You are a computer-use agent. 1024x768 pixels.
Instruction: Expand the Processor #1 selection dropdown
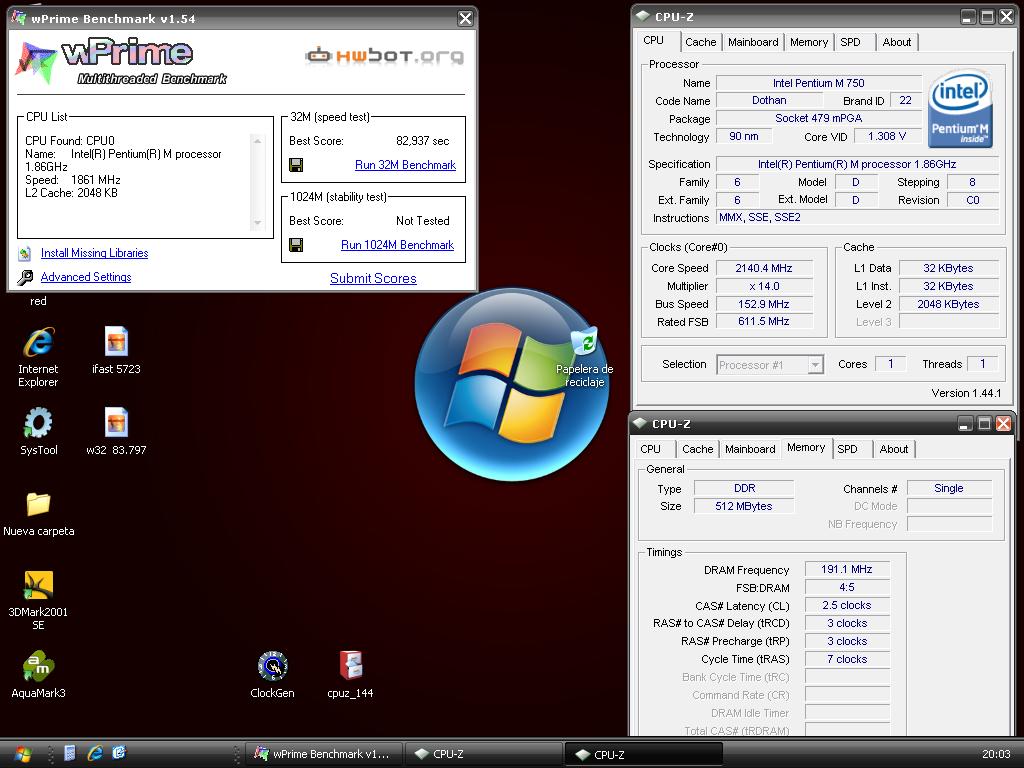(815, 364)
